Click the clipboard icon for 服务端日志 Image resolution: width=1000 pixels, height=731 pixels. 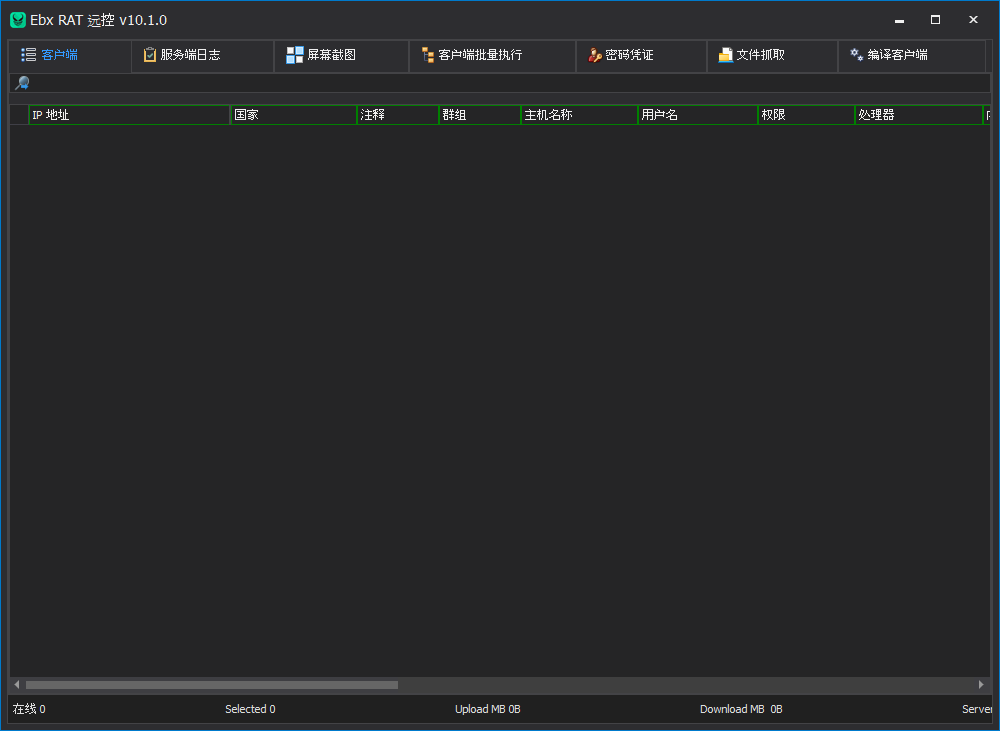pyautogui.click(x=150, y=55)
